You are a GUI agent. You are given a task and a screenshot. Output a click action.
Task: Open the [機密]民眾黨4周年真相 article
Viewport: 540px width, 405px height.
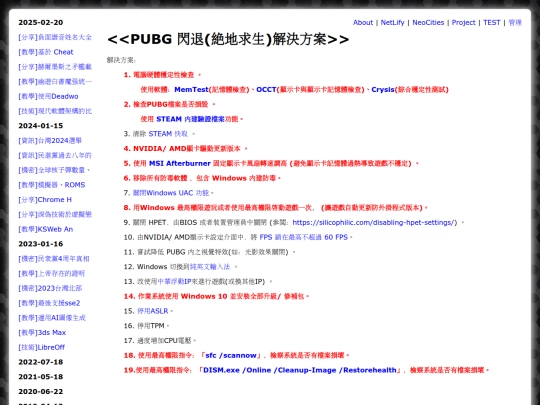click(x=54, y=259)
